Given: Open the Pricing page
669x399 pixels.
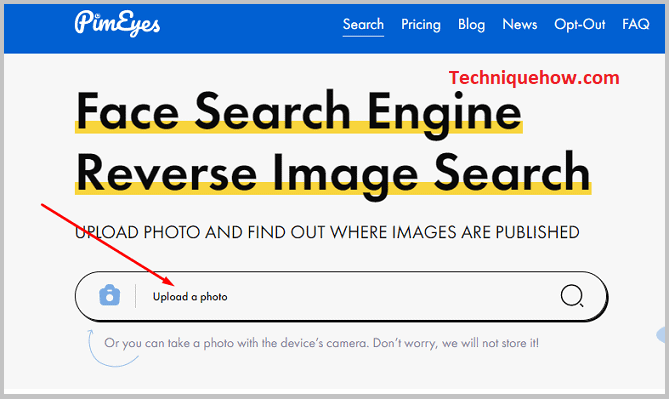Looking at the screenshot, I should click(421, 25).
